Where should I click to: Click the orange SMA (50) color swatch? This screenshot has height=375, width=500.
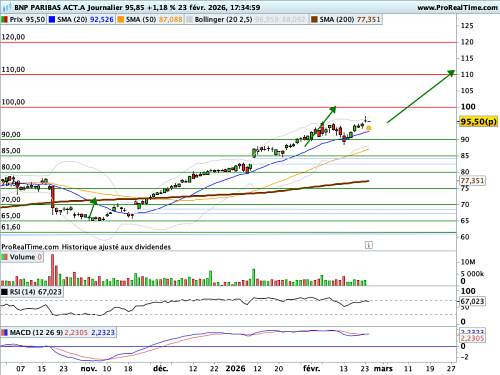coord(121,19)
